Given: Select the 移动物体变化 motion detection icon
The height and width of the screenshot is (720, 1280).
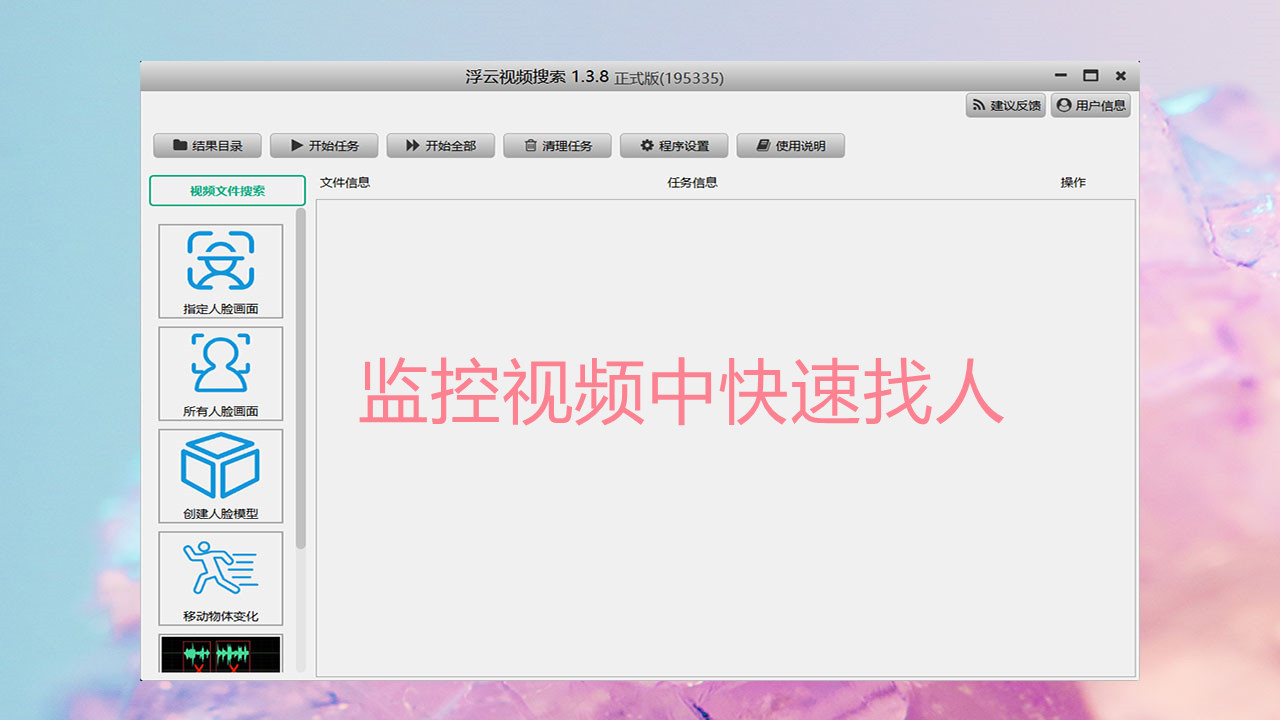Looking at the screenshot, I should (x=220, y=578).
